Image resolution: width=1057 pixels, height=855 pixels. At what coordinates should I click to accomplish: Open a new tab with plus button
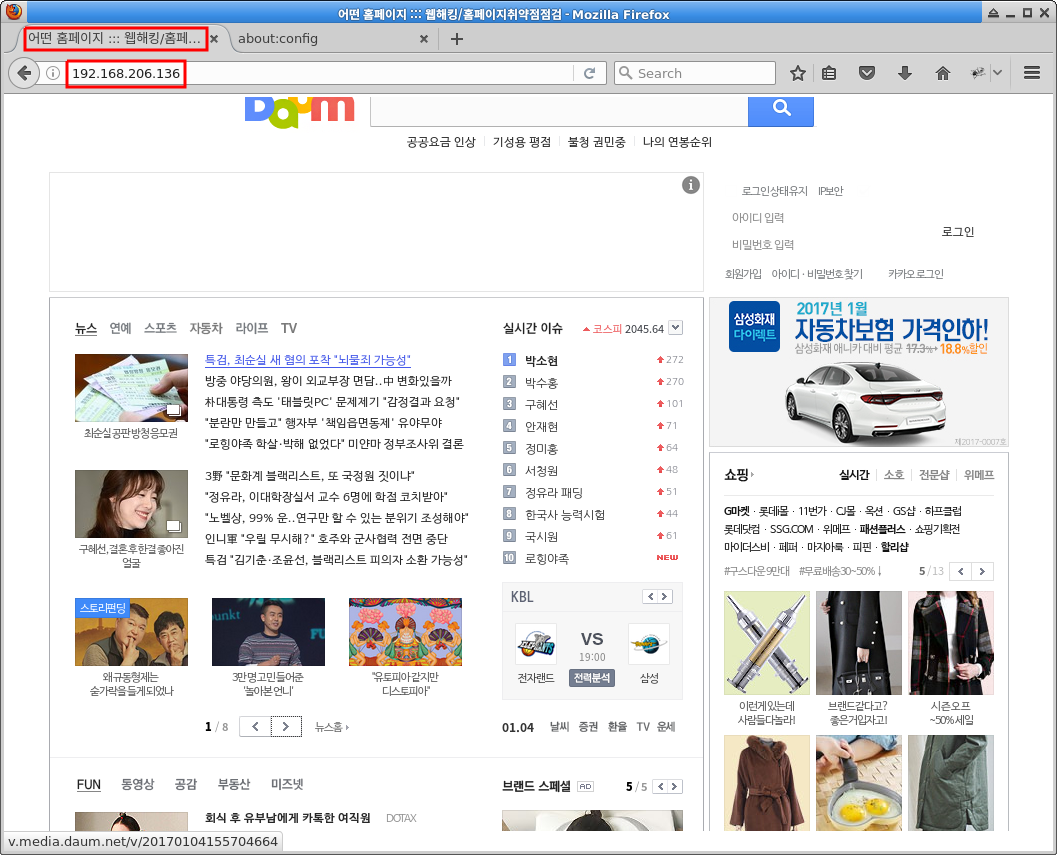click(456, 39)
